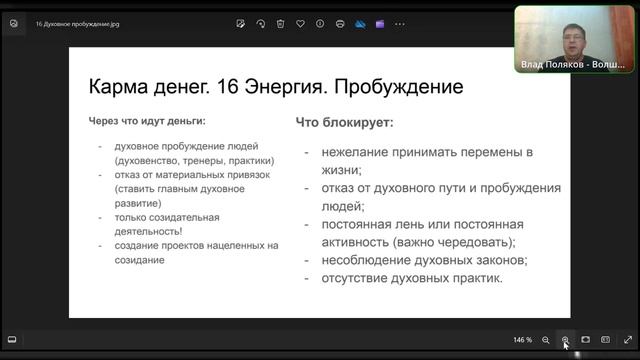Click the line постоянная лень или постоянная
This screenshot has height=360, width=640.
tap(422, 224)
